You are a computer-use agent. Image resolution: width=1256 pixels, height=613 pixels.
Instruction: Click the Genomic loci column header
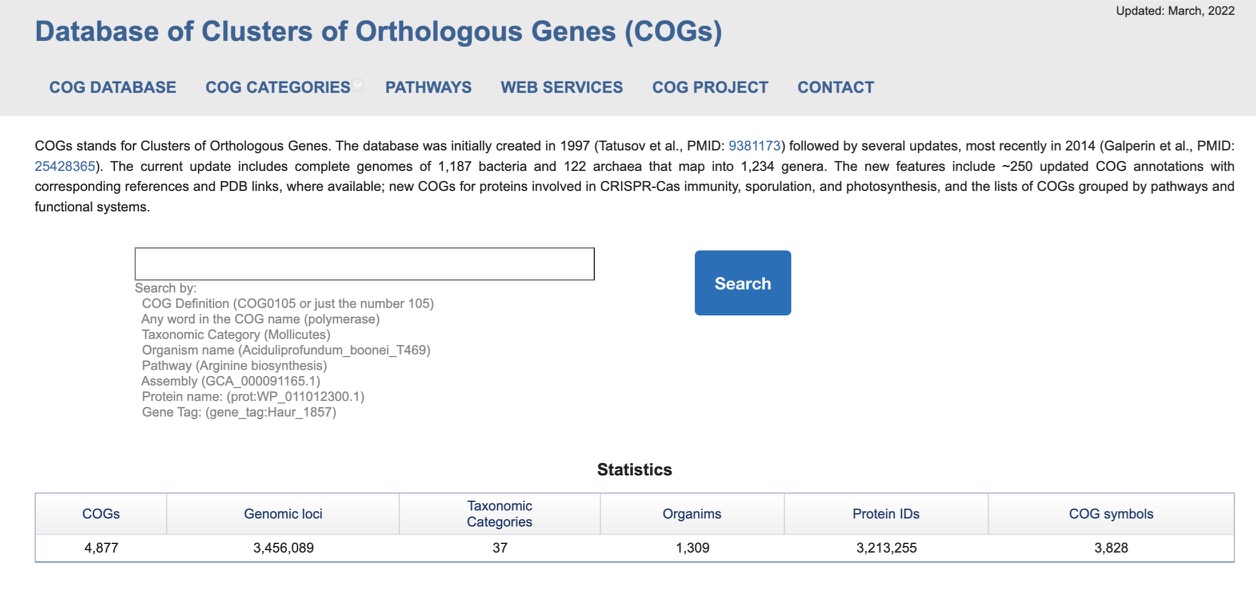pos(283,514)
